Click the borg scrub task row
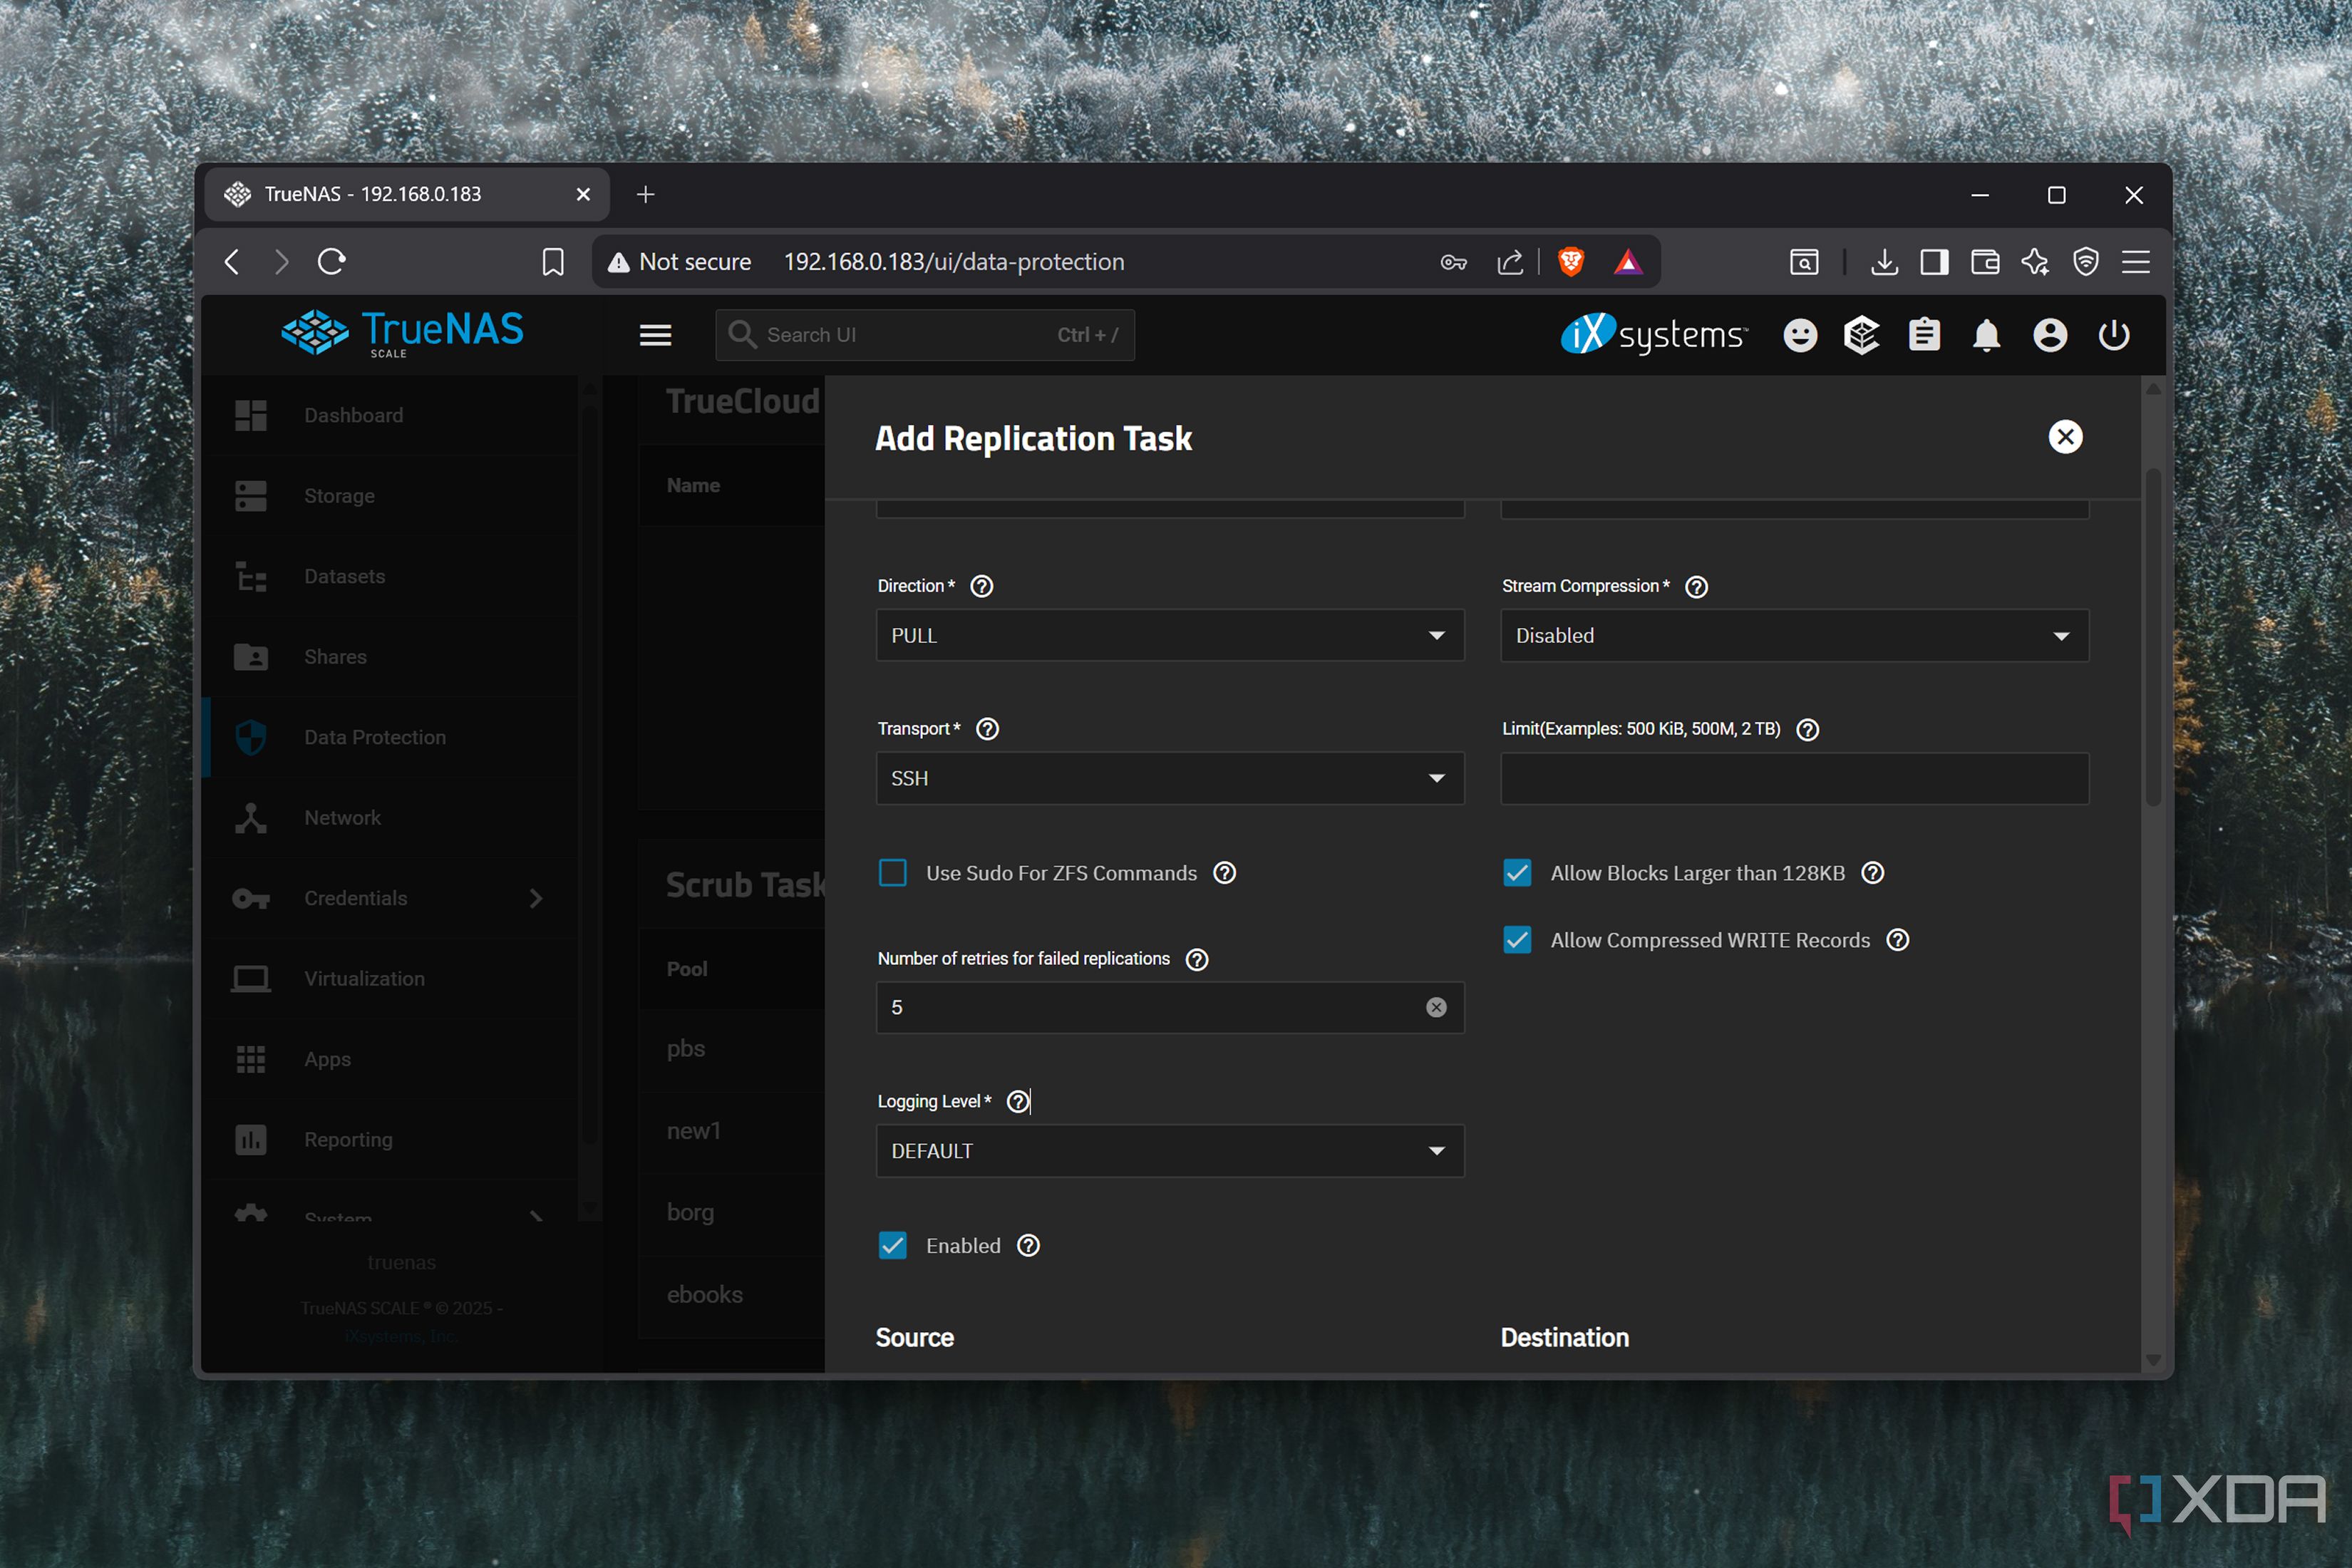This screenshot has height=1568, width=2352. click(731, 1213)
